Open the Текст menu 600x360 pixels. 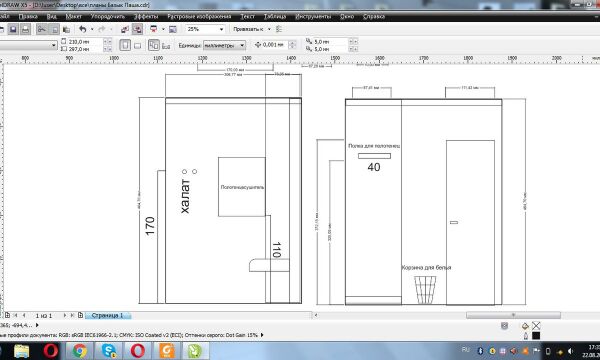(248, 16)
